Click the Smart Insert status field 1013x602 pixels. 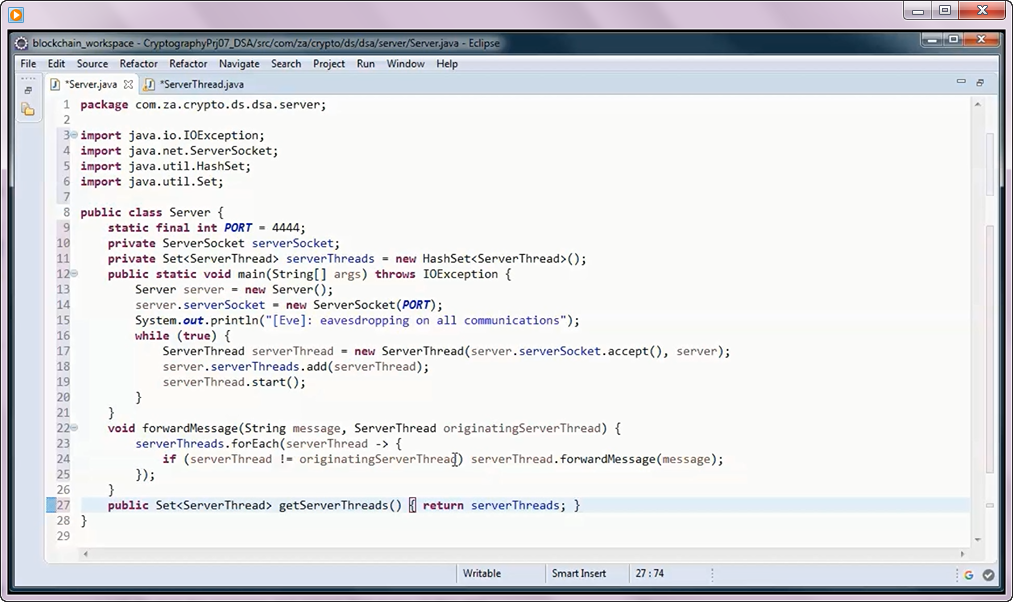579,574
